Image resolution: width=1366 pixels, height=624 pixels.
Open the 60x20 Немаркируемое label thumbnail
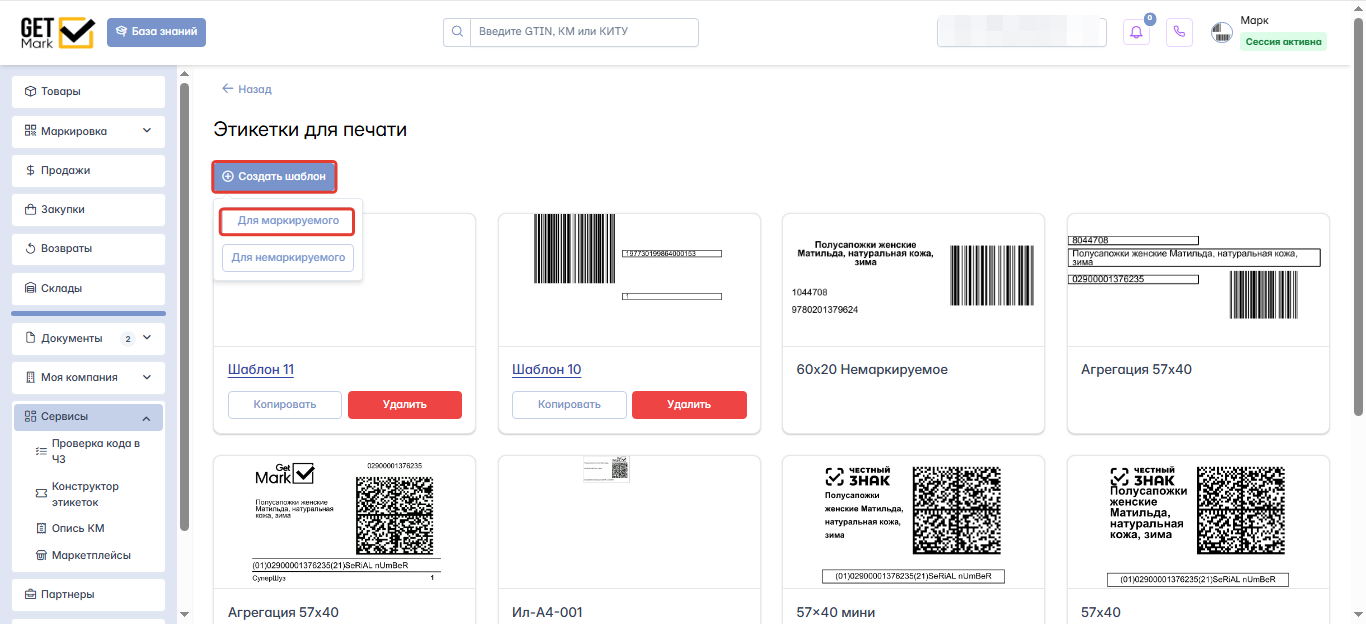coord(913,280)
